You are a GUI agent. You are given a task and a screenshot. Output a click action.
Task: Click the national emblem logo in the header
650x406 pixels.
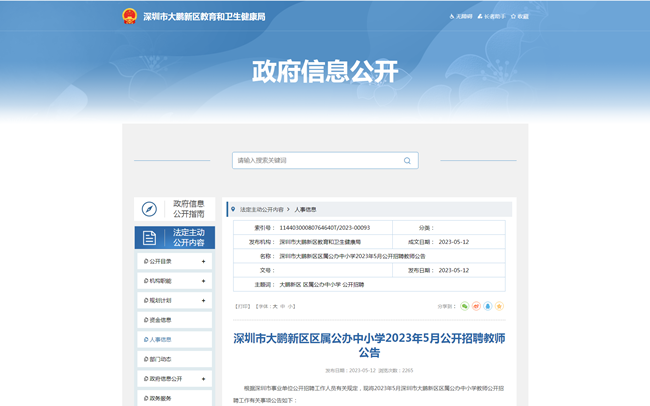129,16
